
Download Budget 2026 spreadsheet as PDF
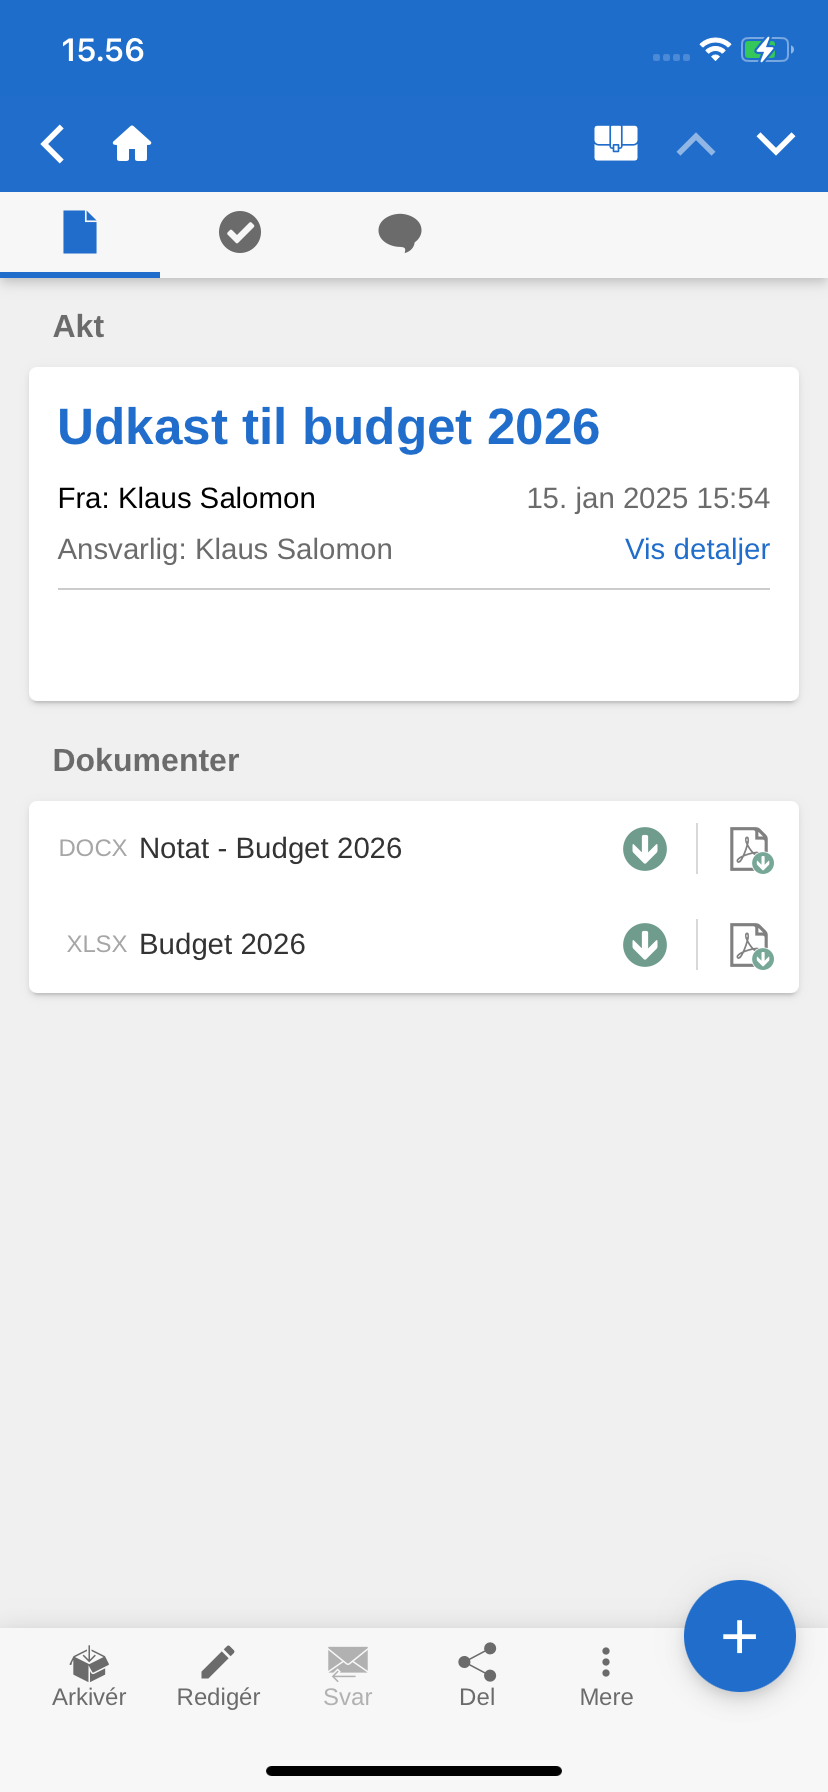(x=750, y=945)
